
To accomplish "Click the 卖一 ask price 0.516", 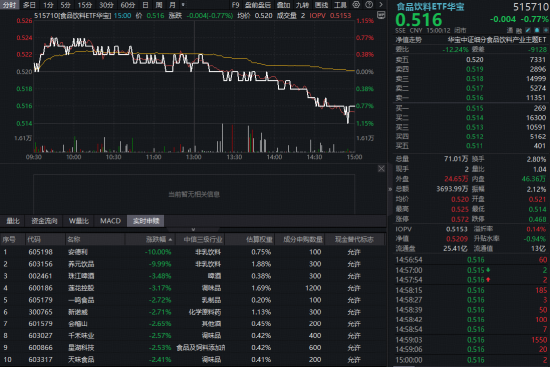I will 475,98.
